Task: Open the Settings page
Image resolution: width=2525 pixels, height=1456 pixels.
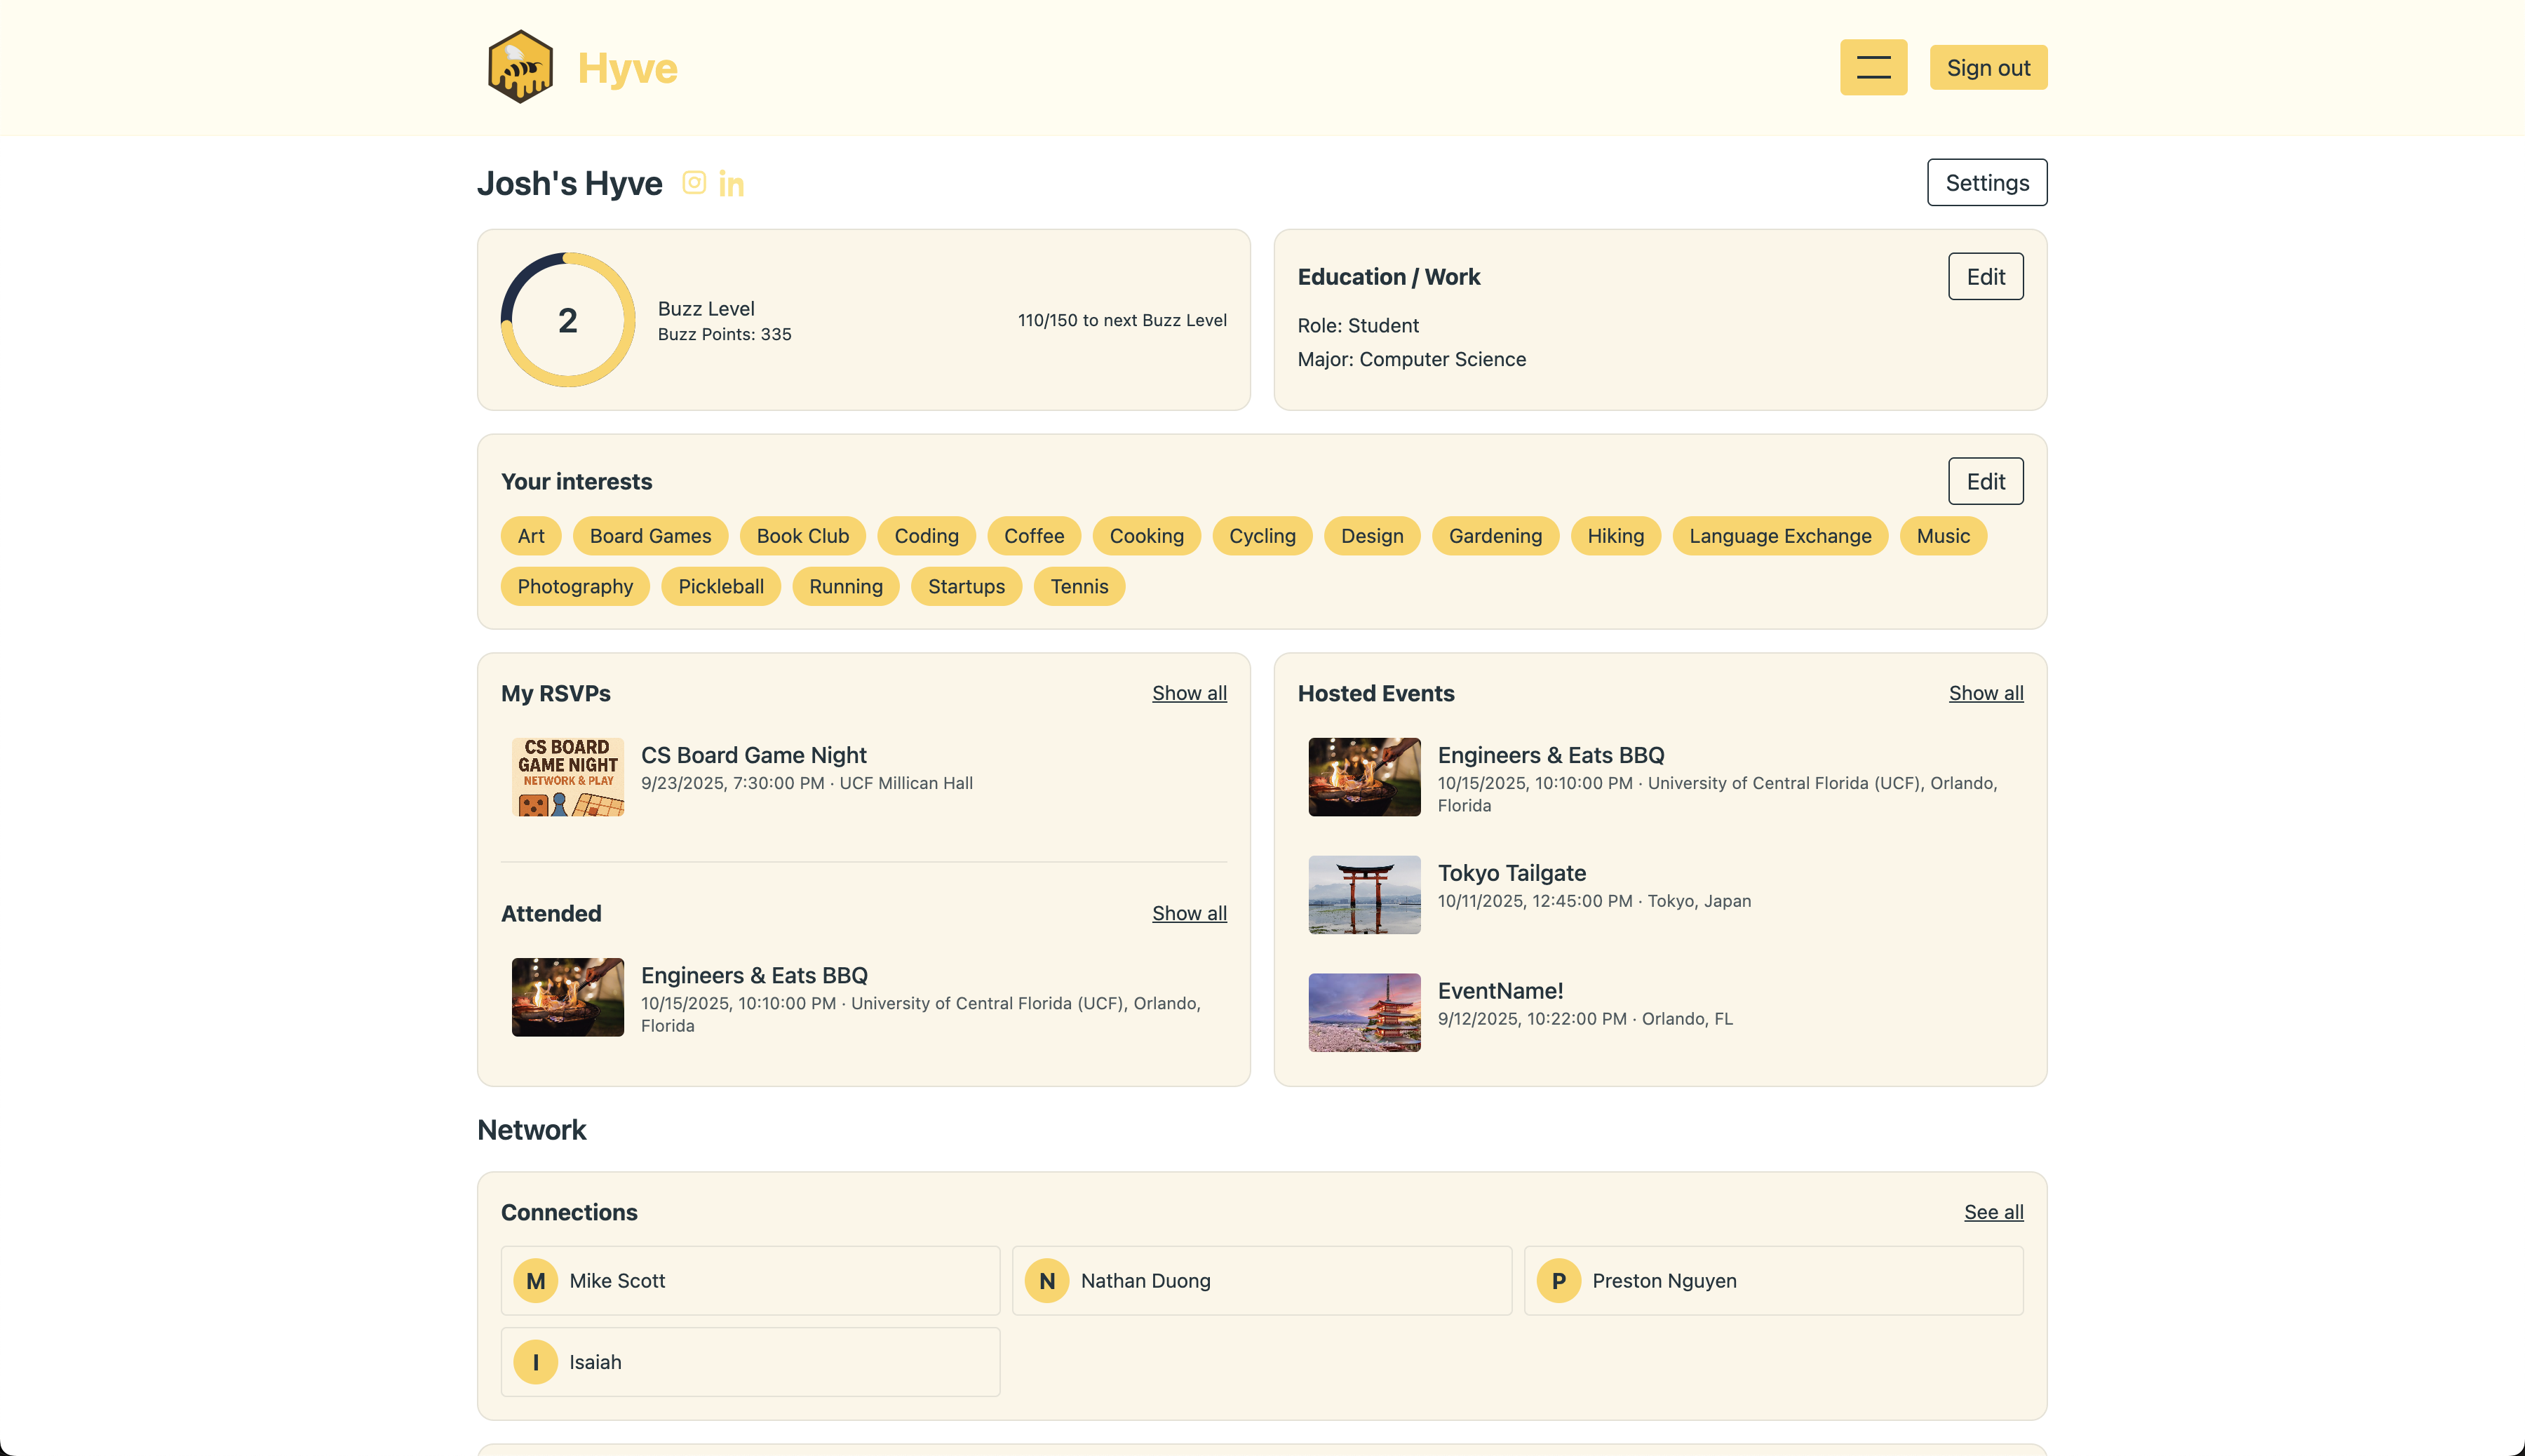Action: [1986, 182]
